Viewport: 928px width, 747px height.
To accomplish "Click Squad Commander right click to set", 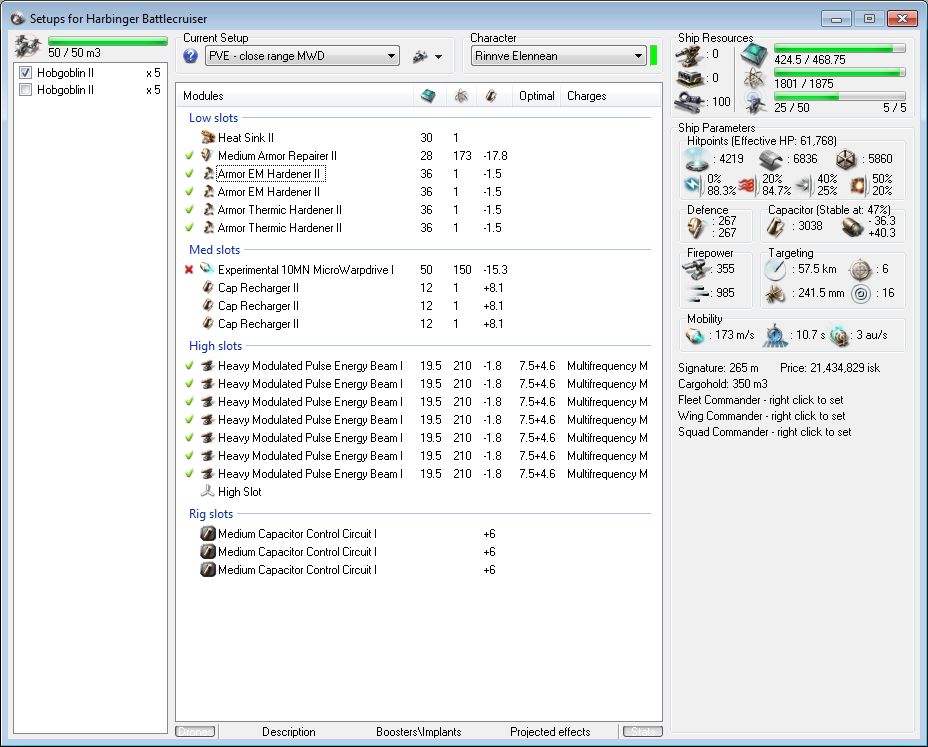I will coord(765,432).
